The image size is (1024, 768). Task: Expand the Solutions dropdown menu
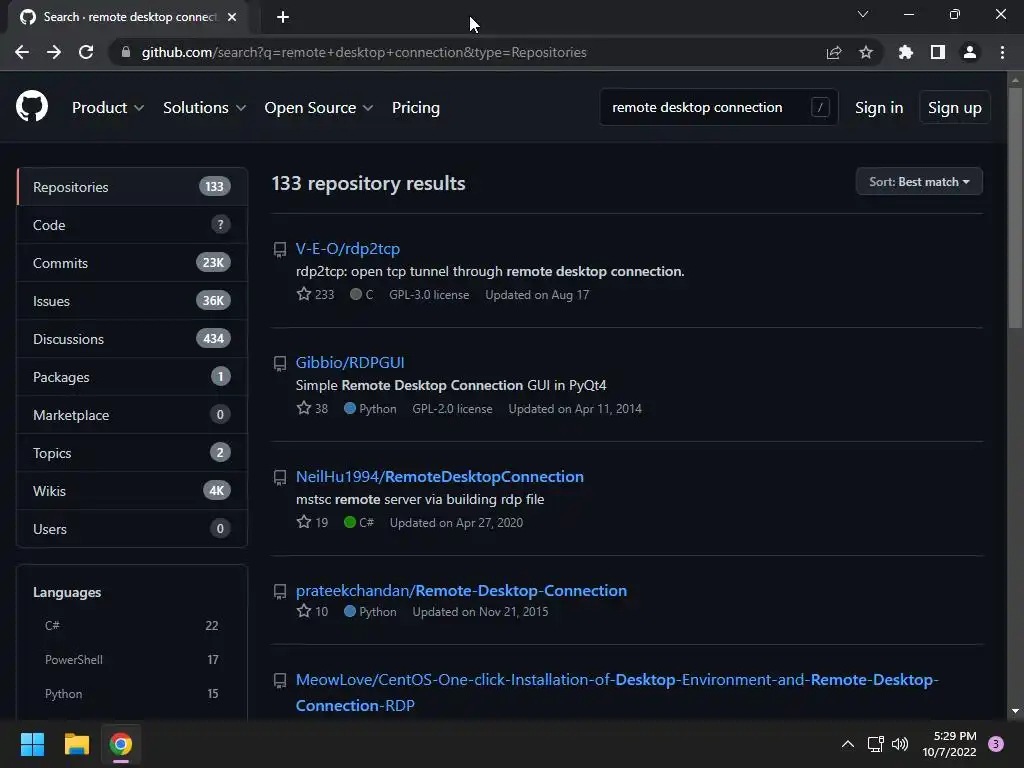click(x=204, y=108)
